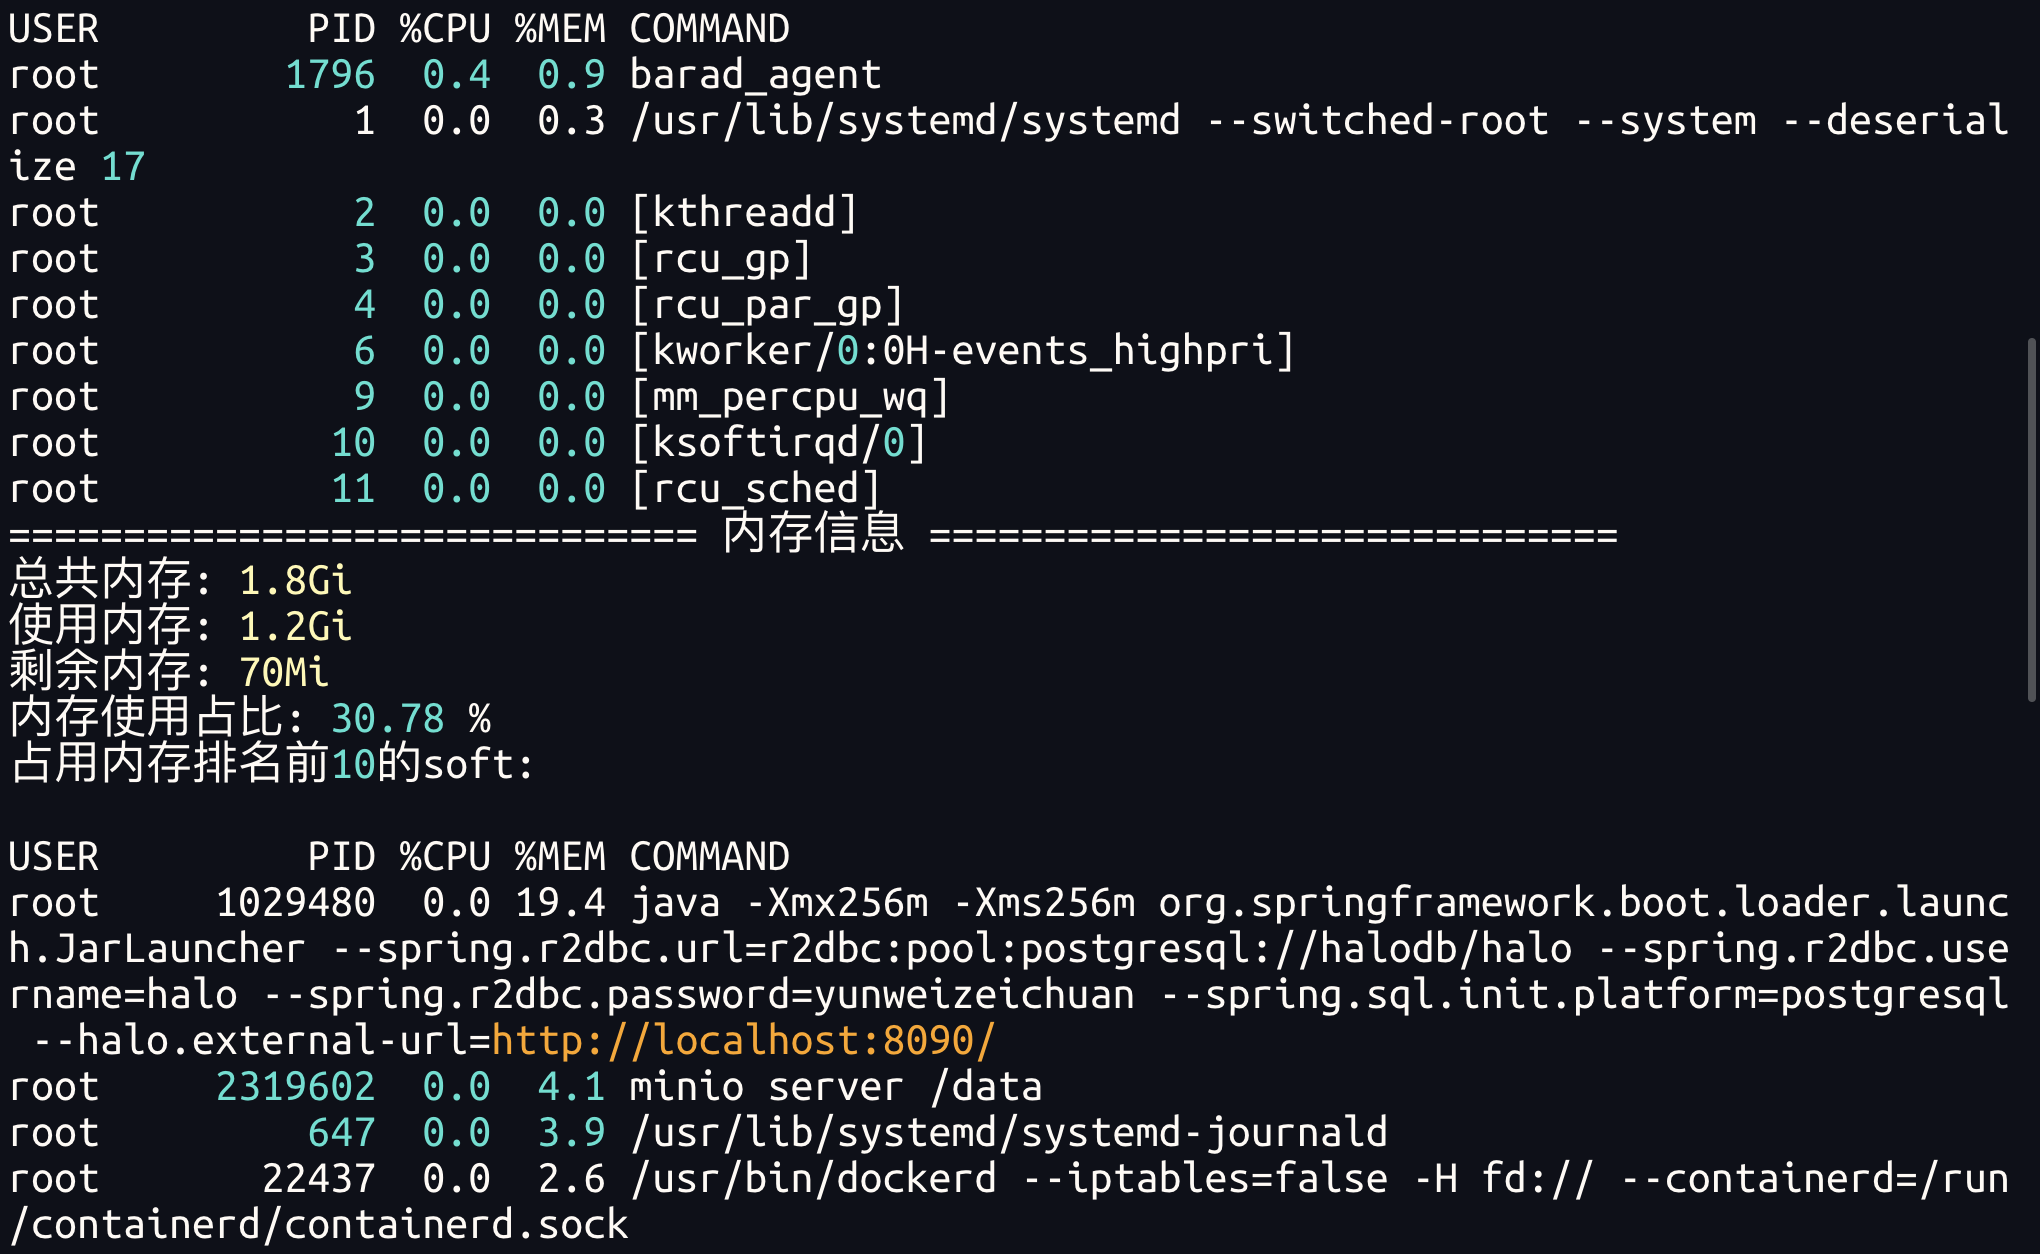Click the 内存信息 section heading
The width and height of the screenshot is (2040, 1254).
(x=813, y=533)
